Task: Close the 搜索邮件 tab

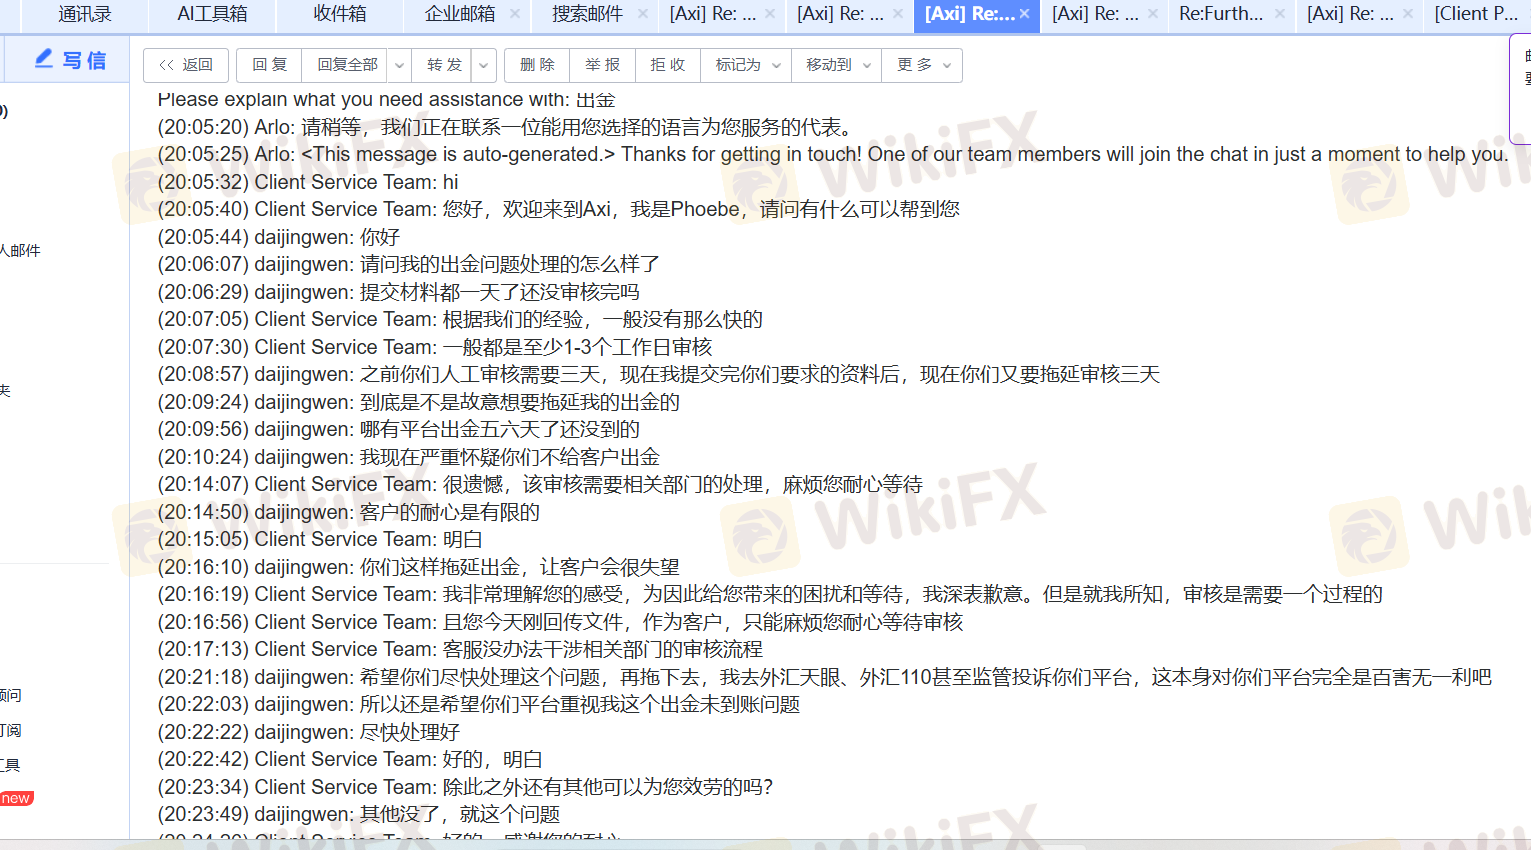Action: (x=643, y=14)
